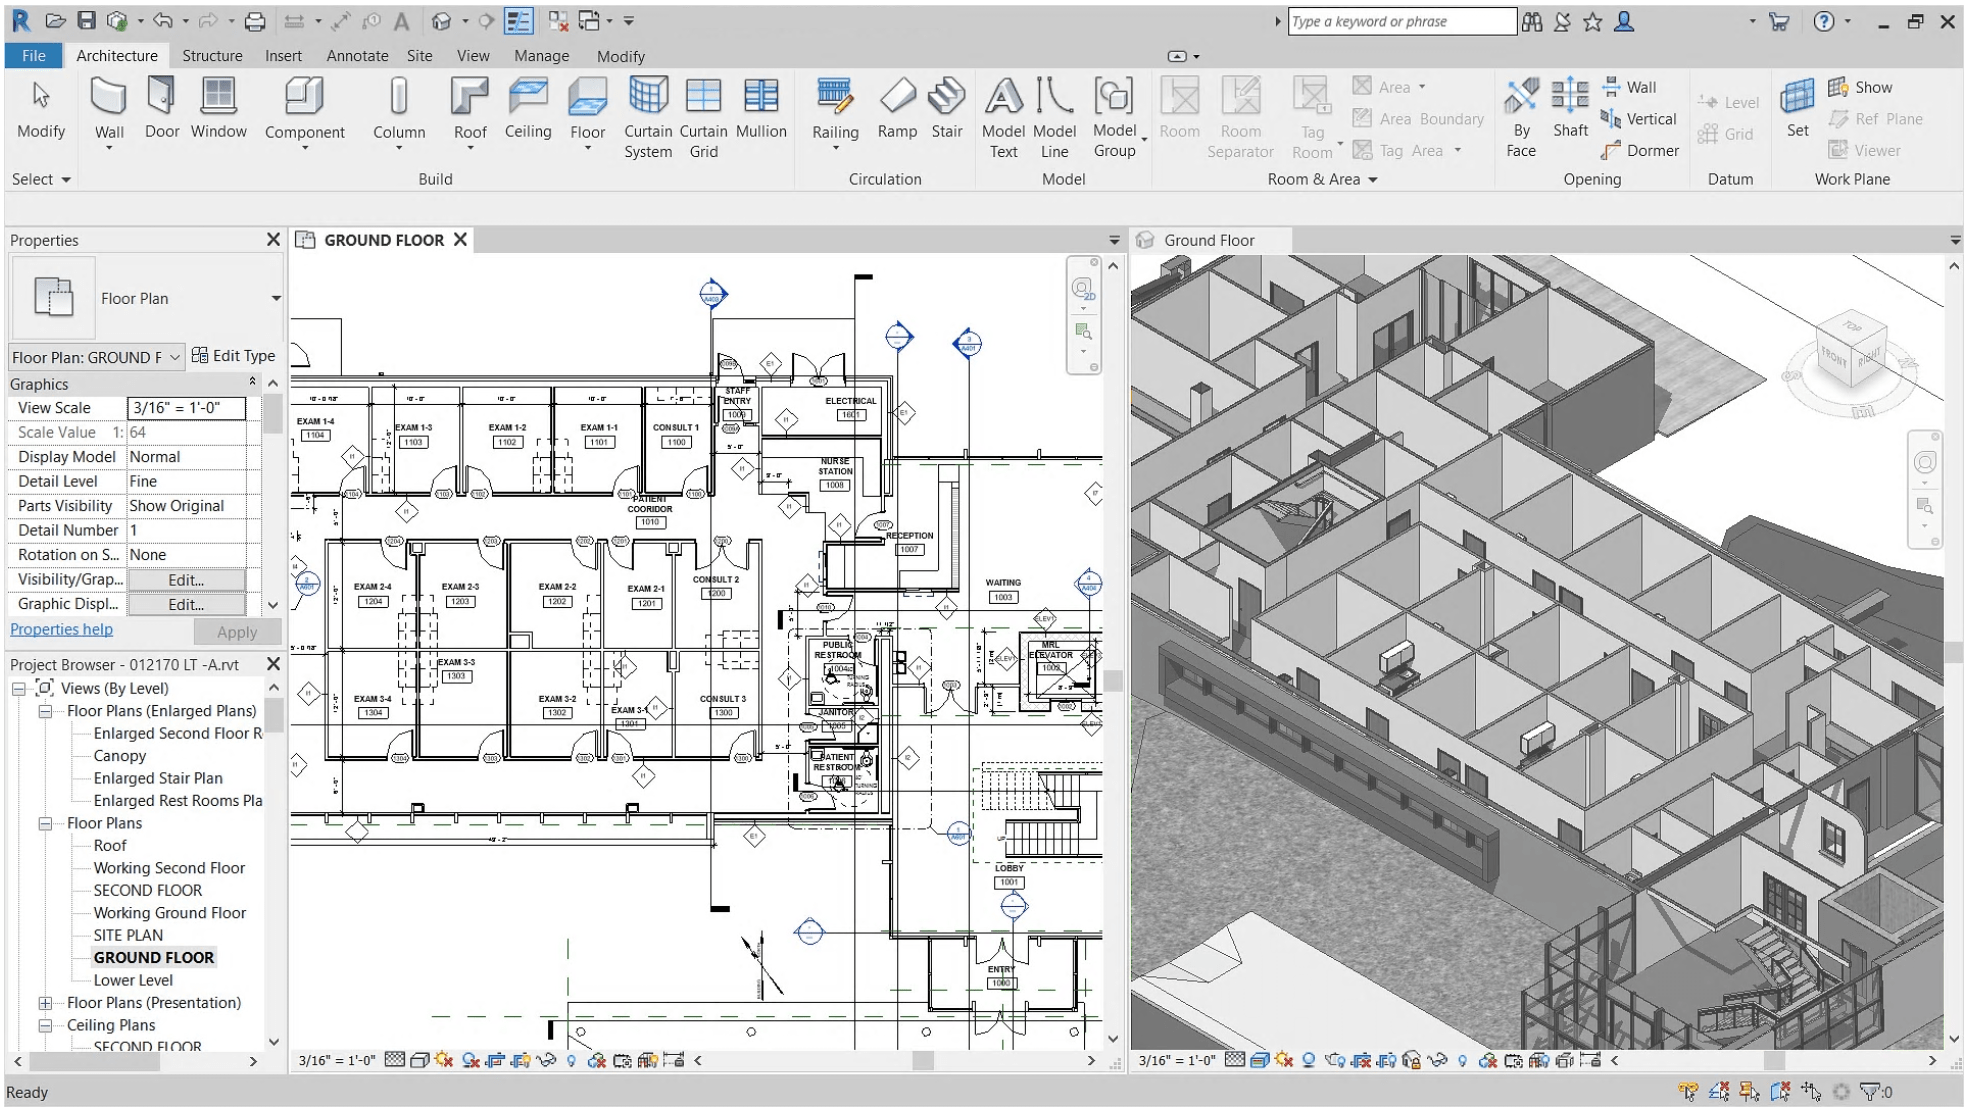Toggle shadows in the floor plan view control bar
This screenshot has height=1112, width=1969.
471,1060
